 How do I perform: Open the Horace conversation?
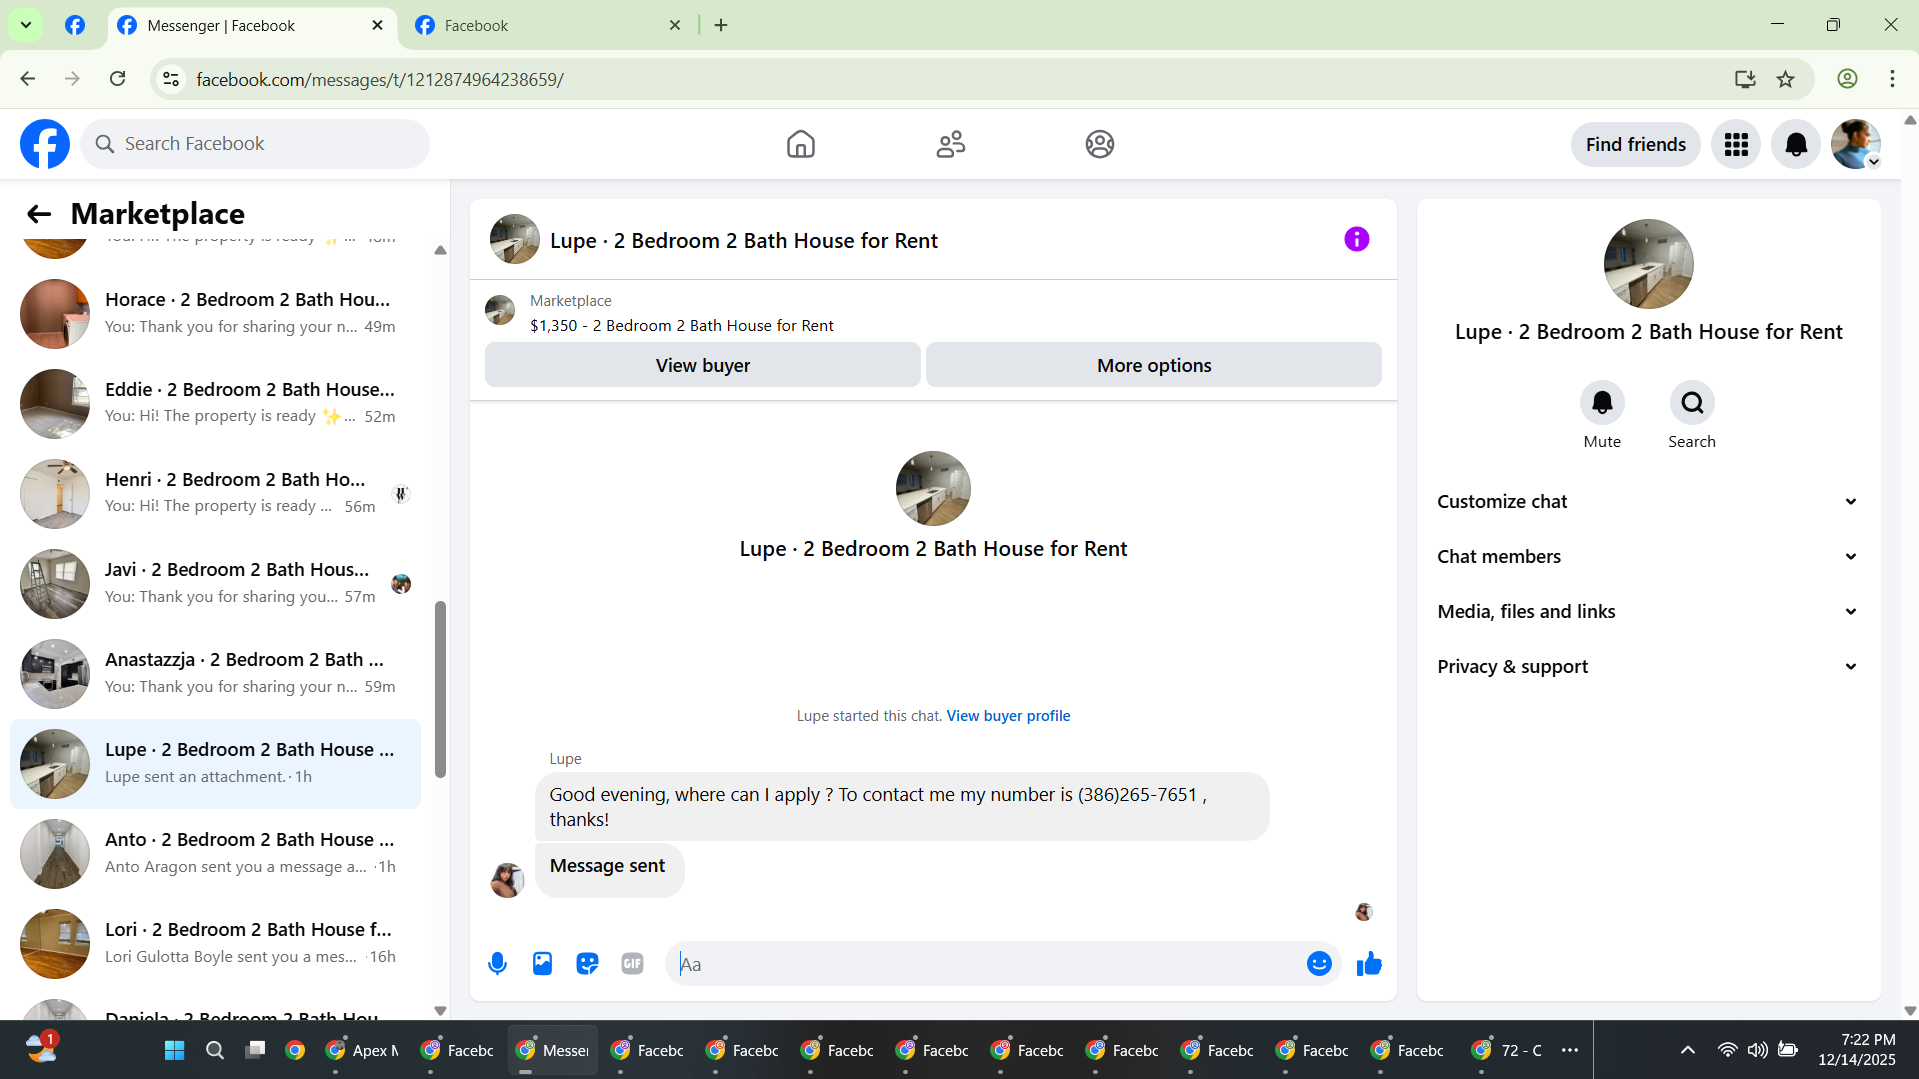click(215, 314)
